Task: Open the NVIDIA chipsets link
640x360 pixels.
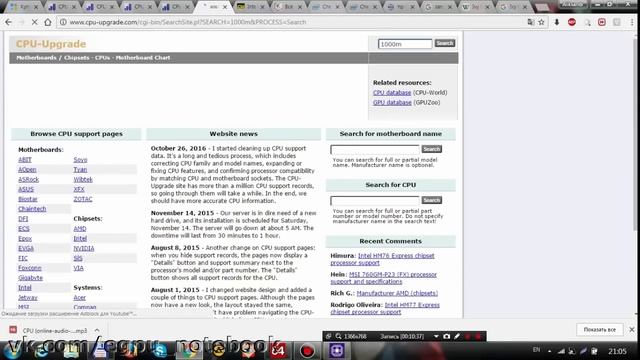Action: coord(84,248)
